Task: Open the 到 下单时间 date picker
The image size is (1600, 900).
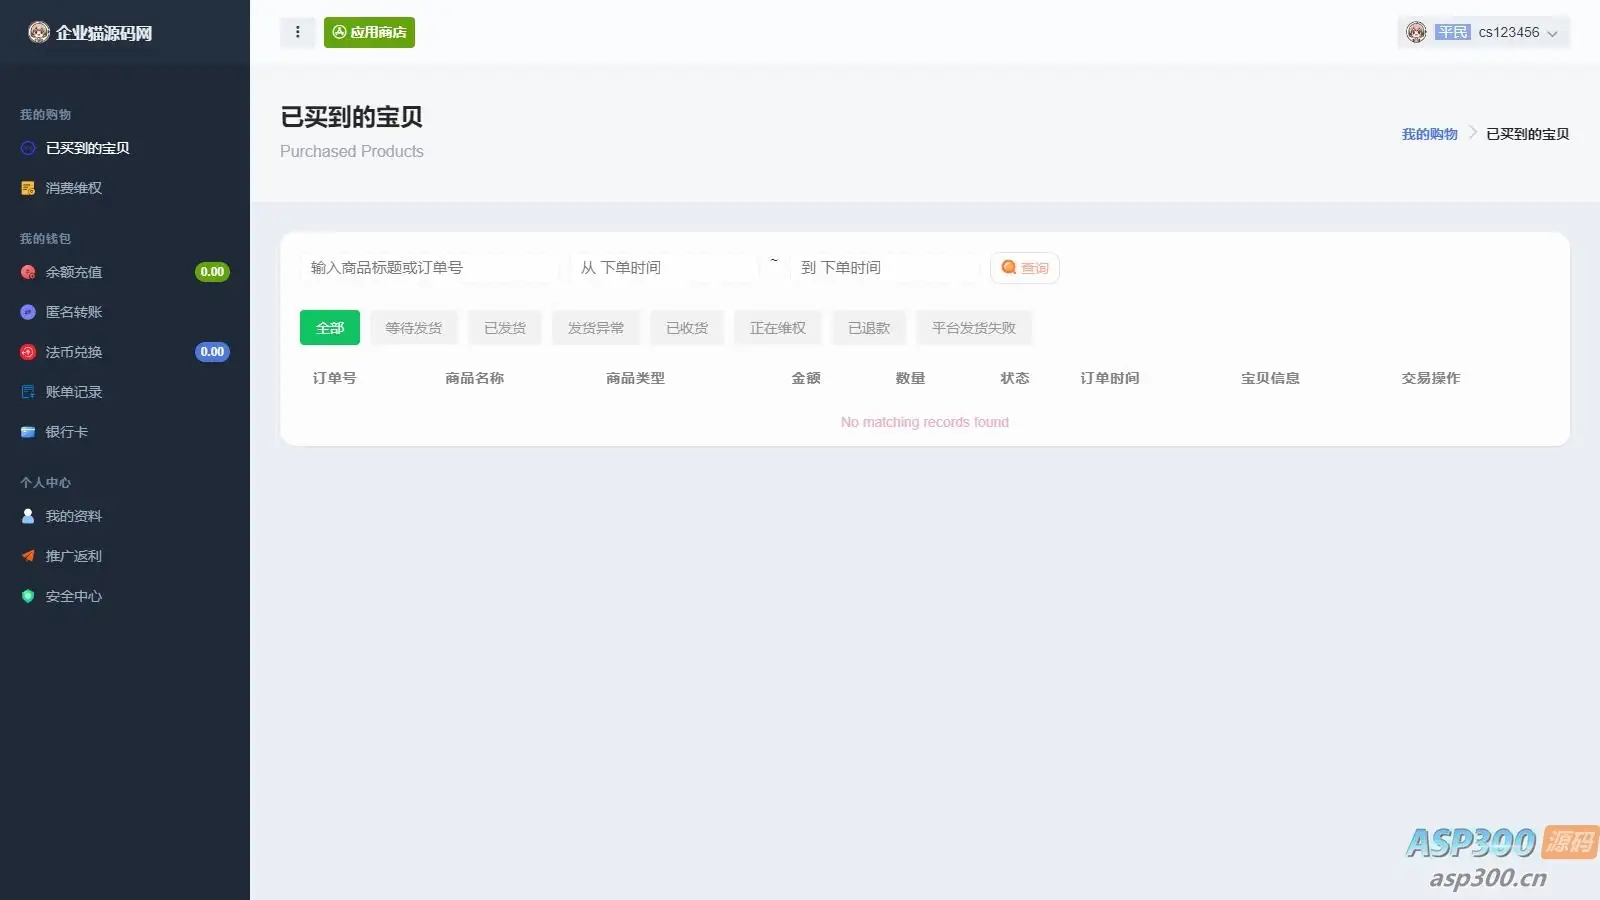Action: click(885, 268)
